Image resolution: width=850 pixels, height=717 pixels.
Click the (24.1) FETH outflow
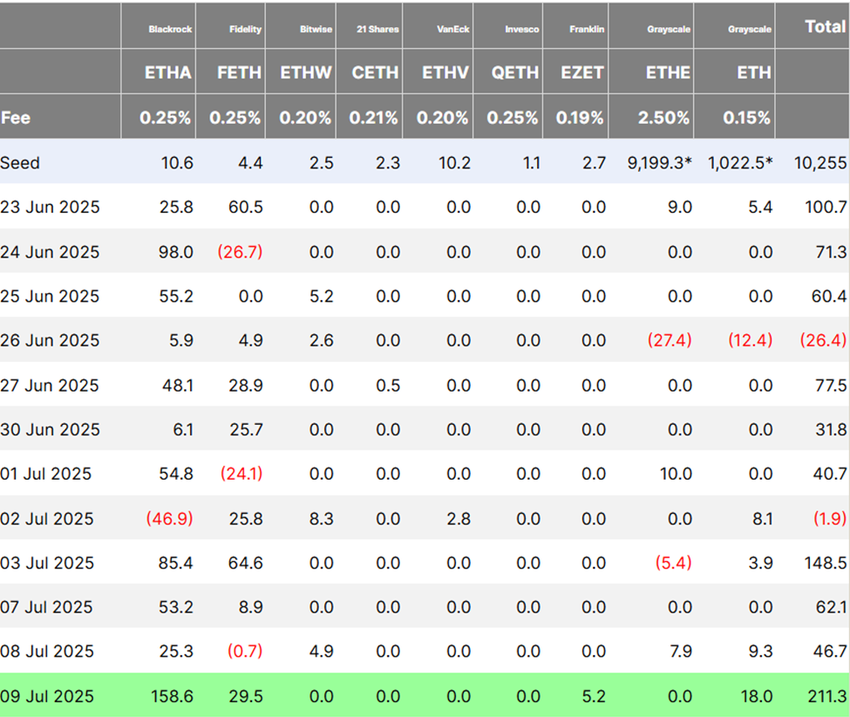pyautogui.click(x=241, y=474)
